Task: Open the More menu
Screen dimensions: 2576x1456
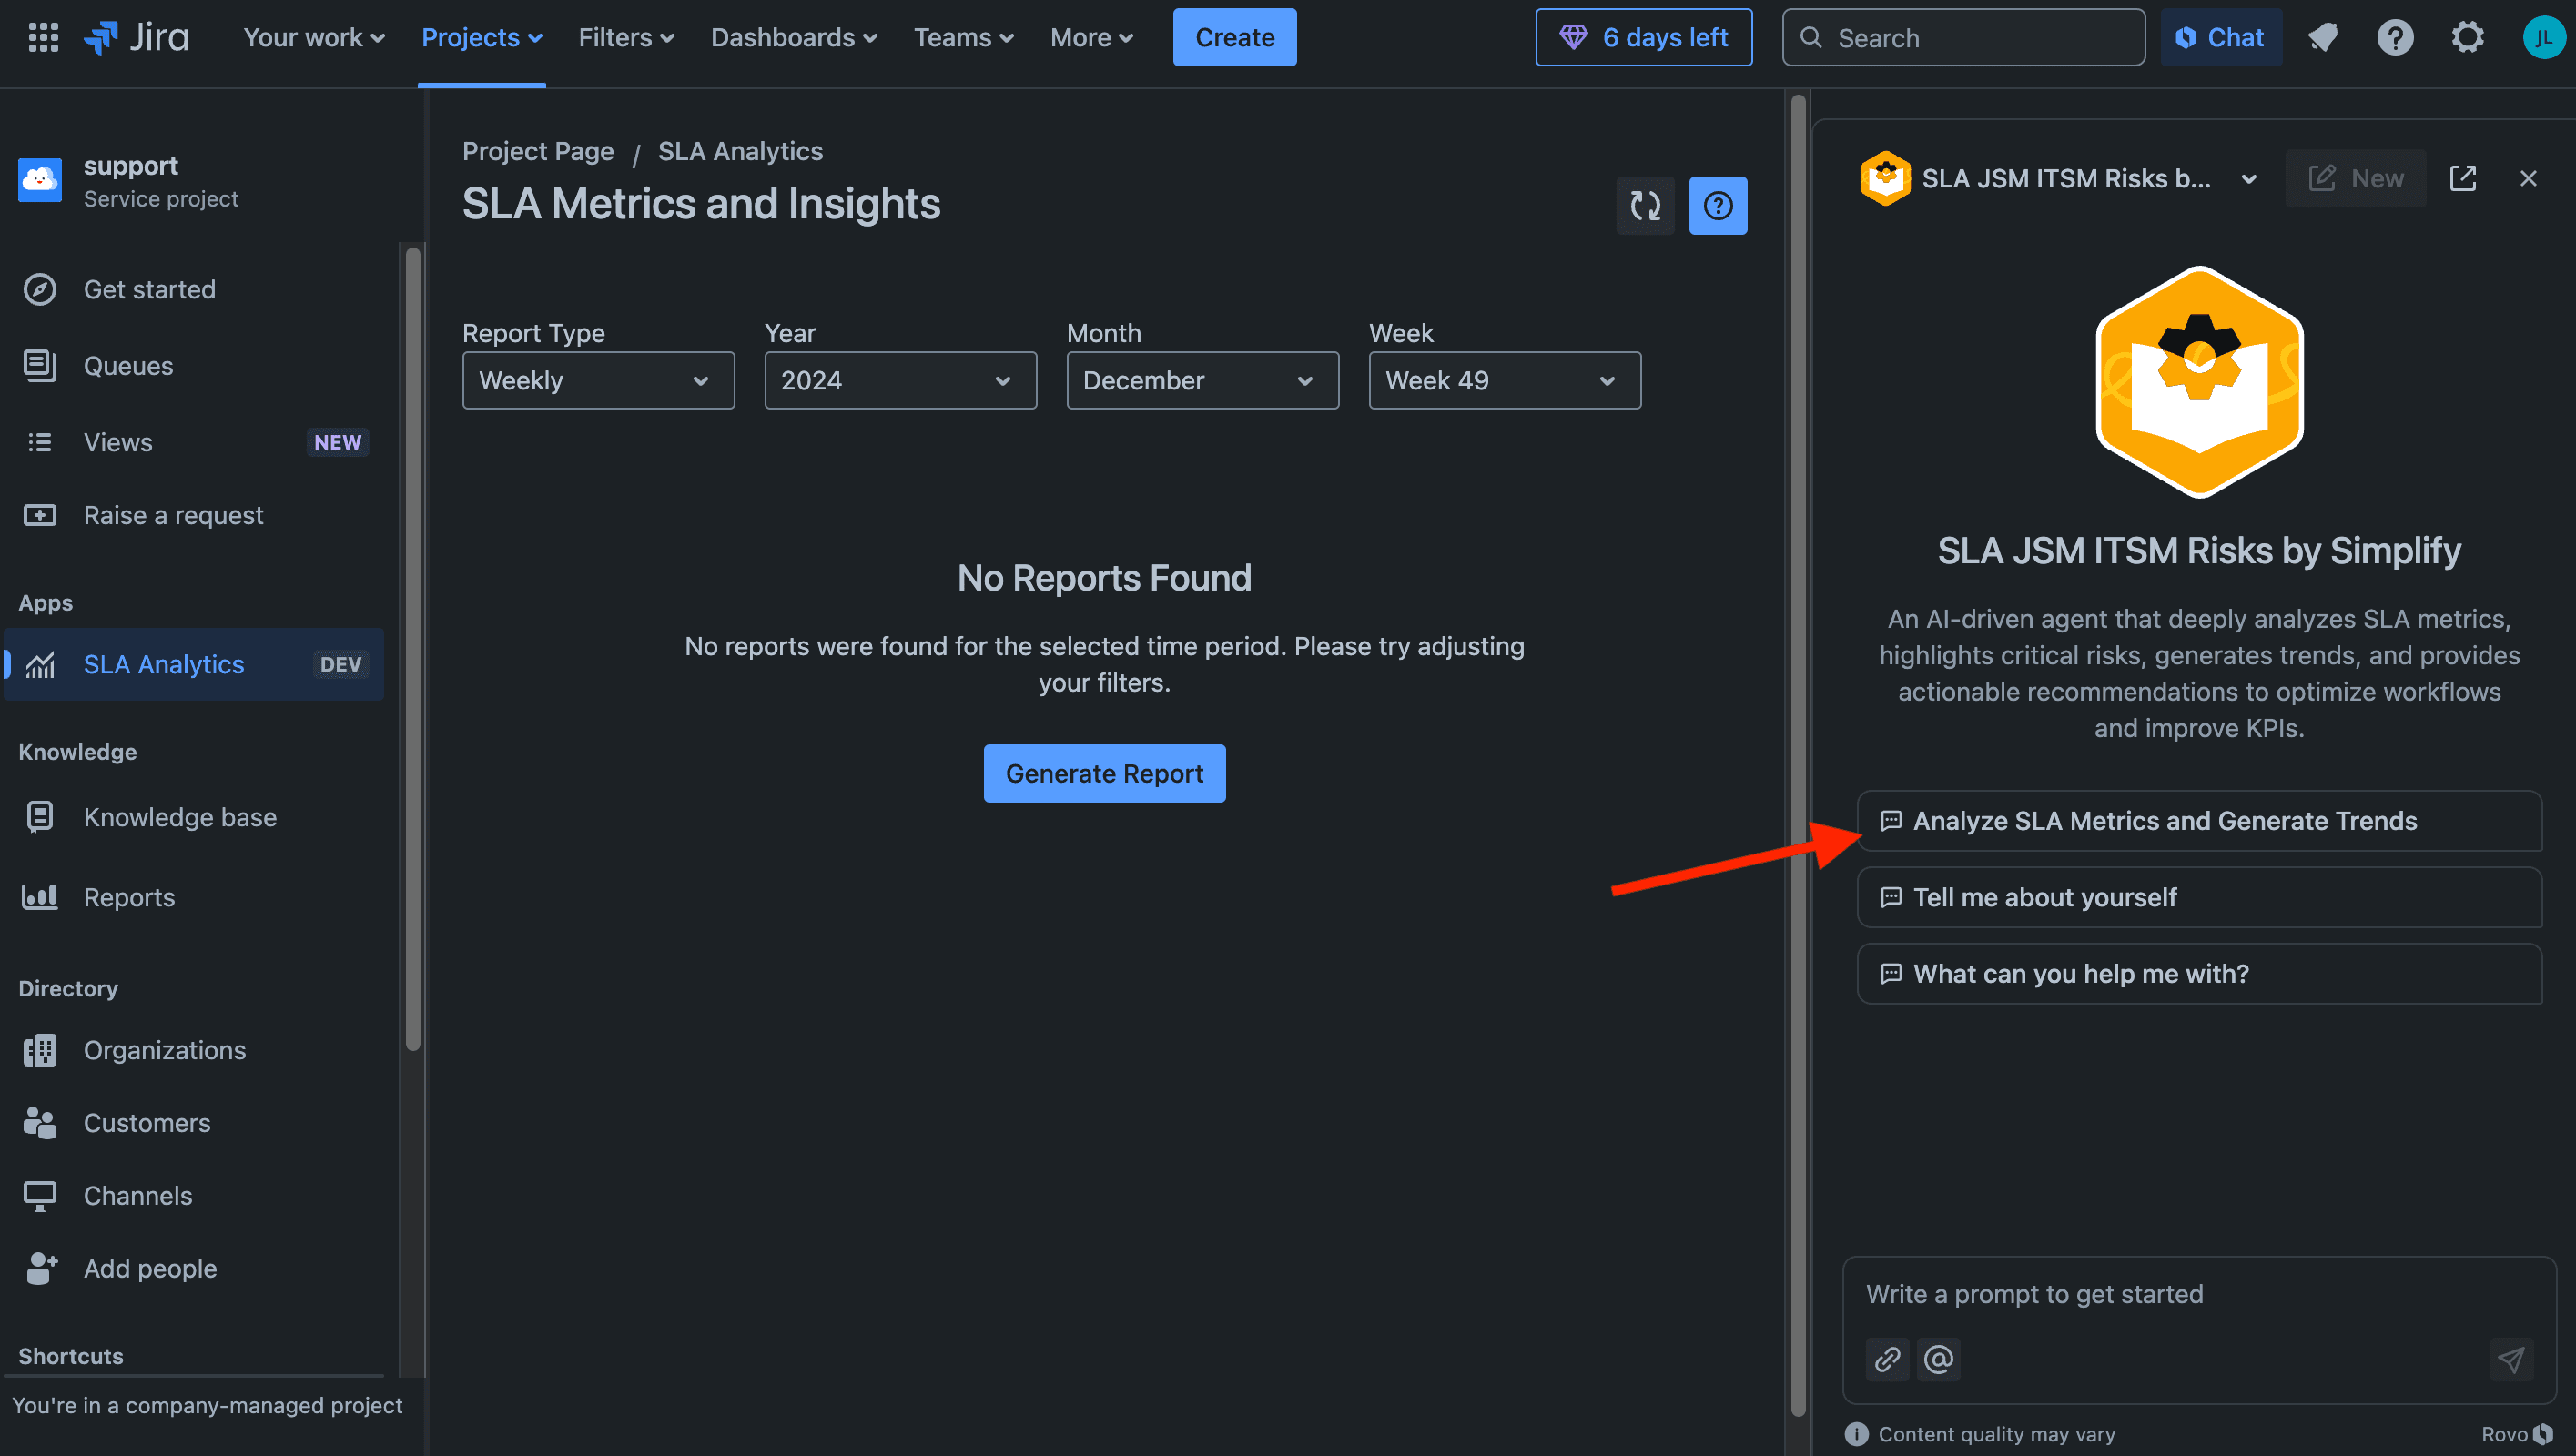Action: coord(1091,38)
